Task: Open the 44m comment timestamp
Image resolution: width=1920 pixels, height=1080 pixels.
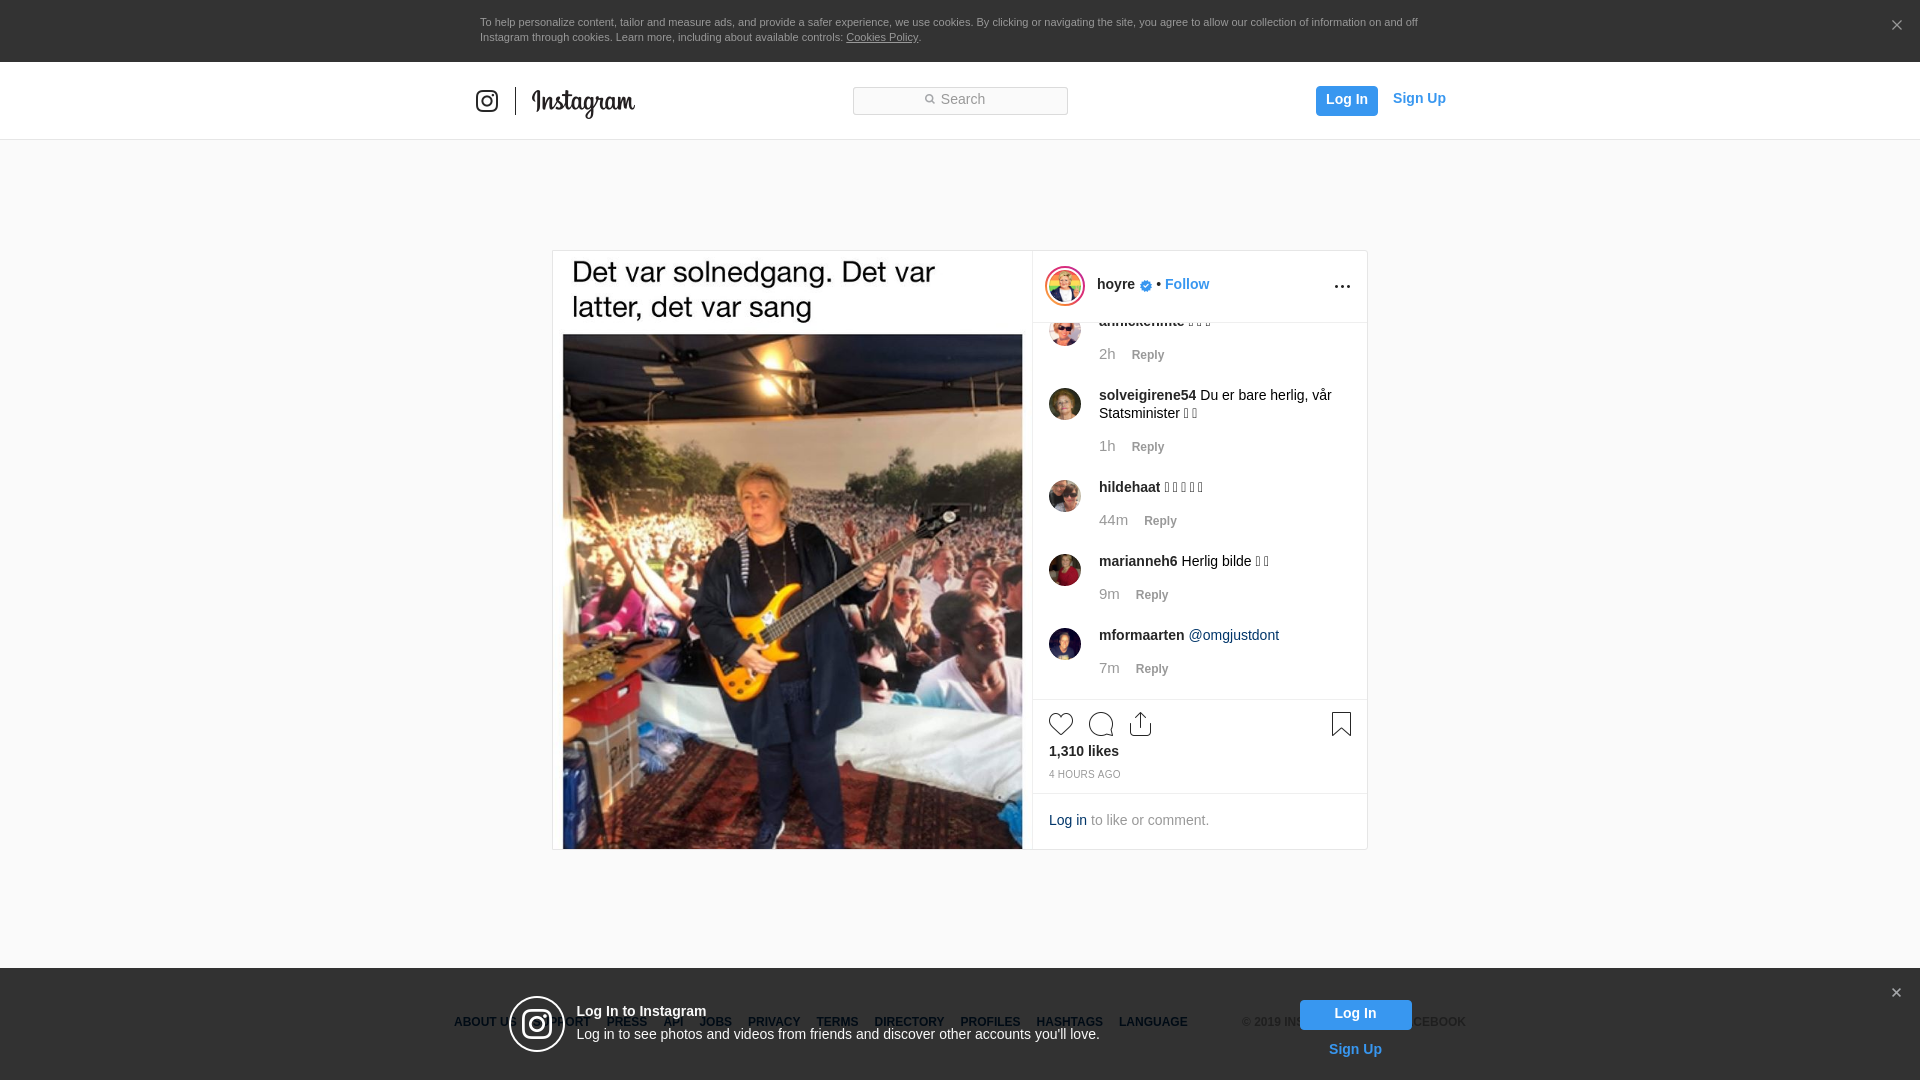Action: click(x=1113, y=520)
